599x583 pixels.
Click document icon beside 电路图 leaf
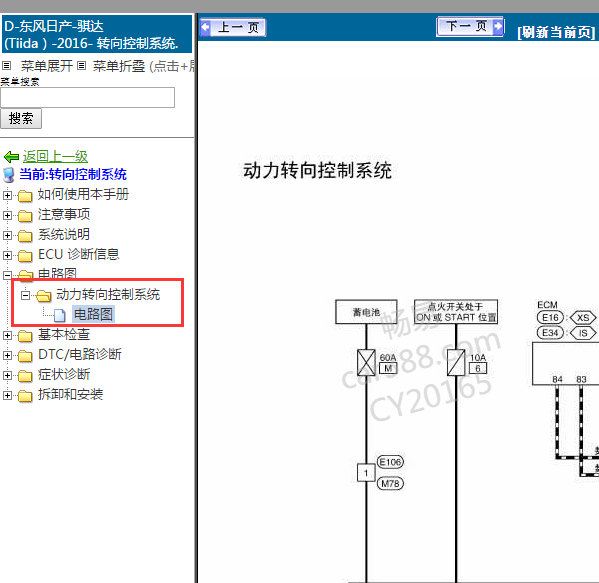pos(60,316)
